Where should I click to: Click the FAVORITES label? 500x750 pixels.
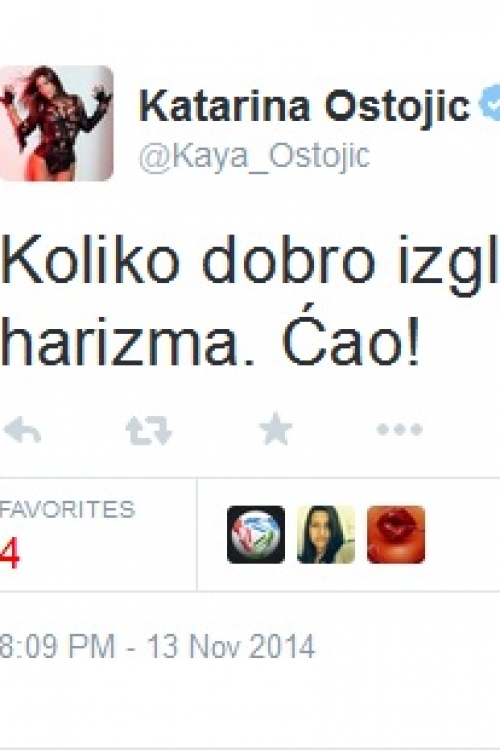tap(67, 509)
